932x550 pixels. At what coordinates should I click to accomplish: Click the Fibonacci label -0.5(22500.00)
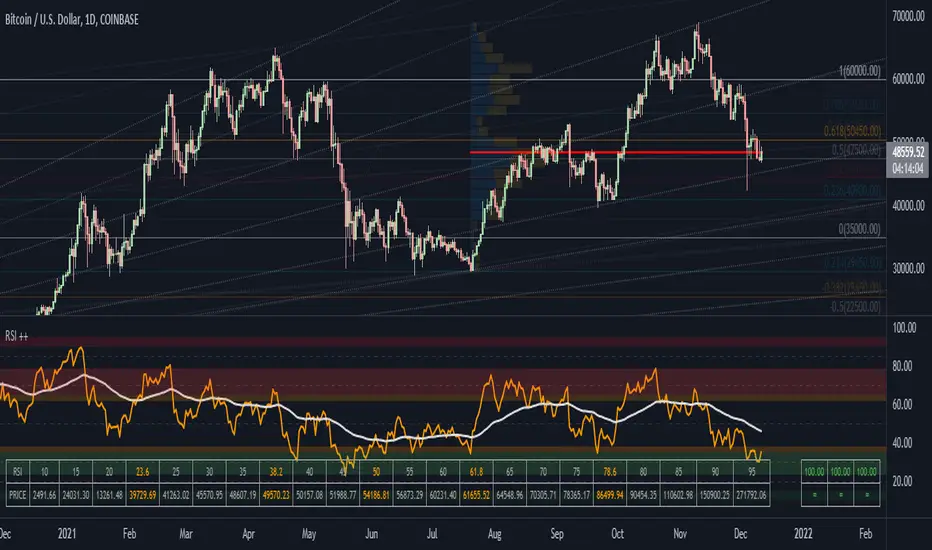(855, 307)
